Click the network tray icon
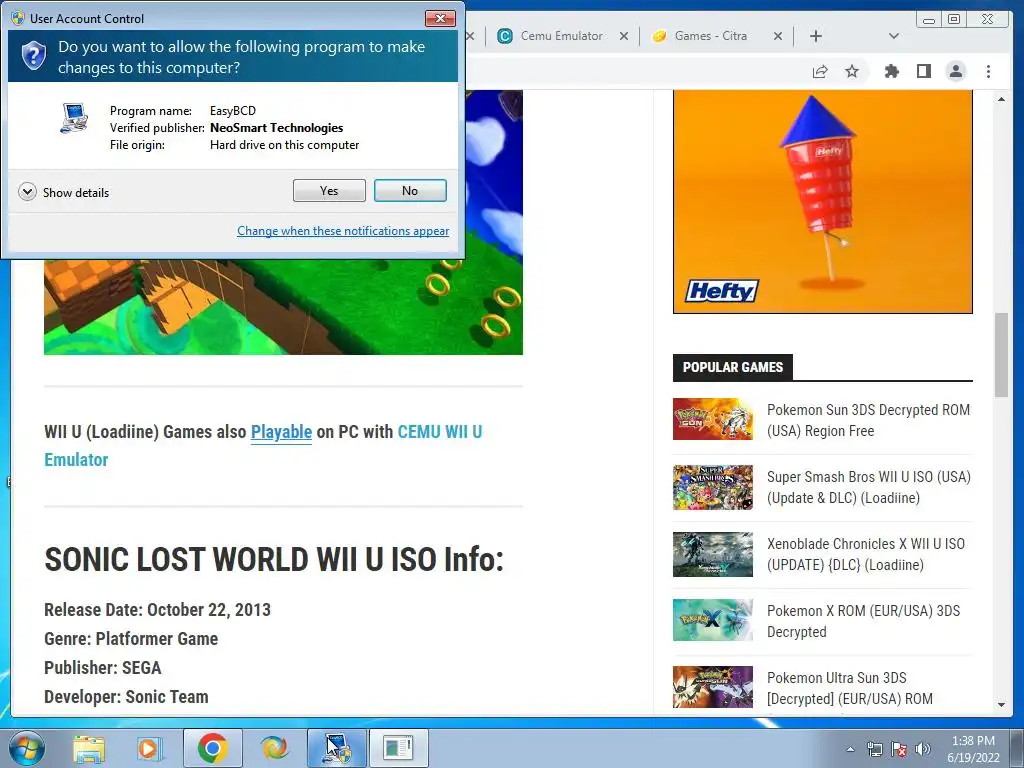 tap(874, 749)
